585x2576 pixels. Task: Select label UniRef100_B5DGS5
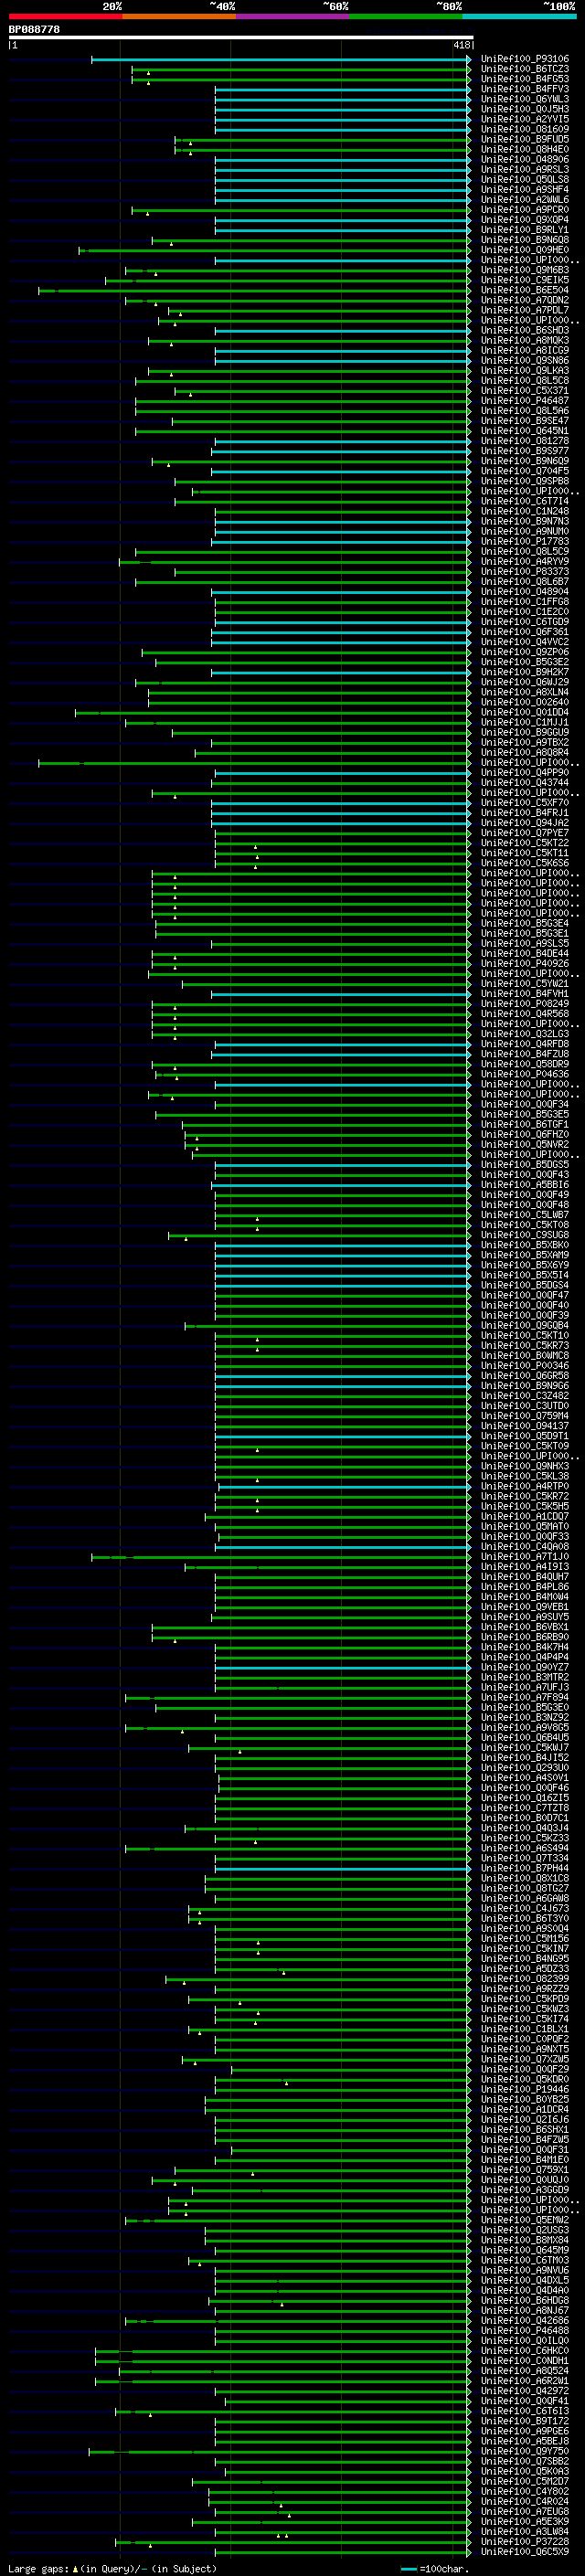click(525, 1165)
